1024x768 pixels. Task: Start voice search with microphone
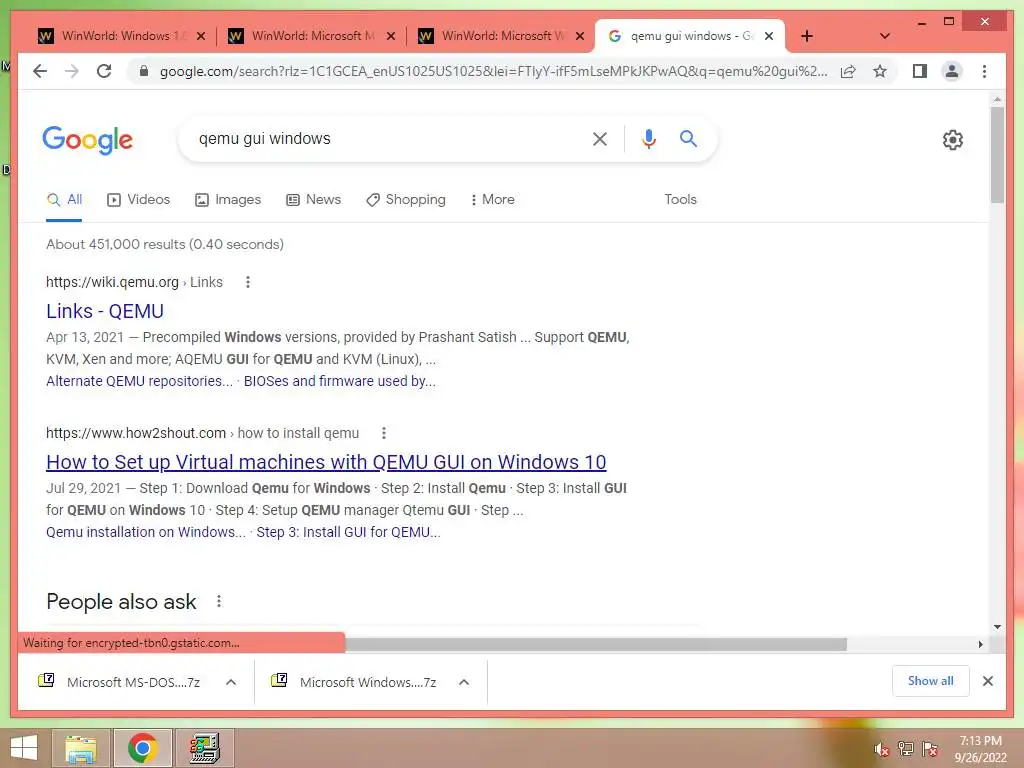tap(648, 138)
